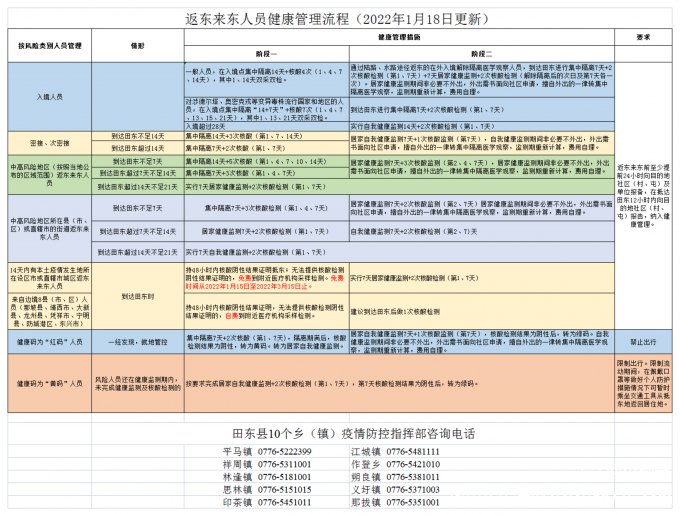Click the 禁止出行 requirement cell
This screenshot has height=516, width=680.
tap(642, 340)
